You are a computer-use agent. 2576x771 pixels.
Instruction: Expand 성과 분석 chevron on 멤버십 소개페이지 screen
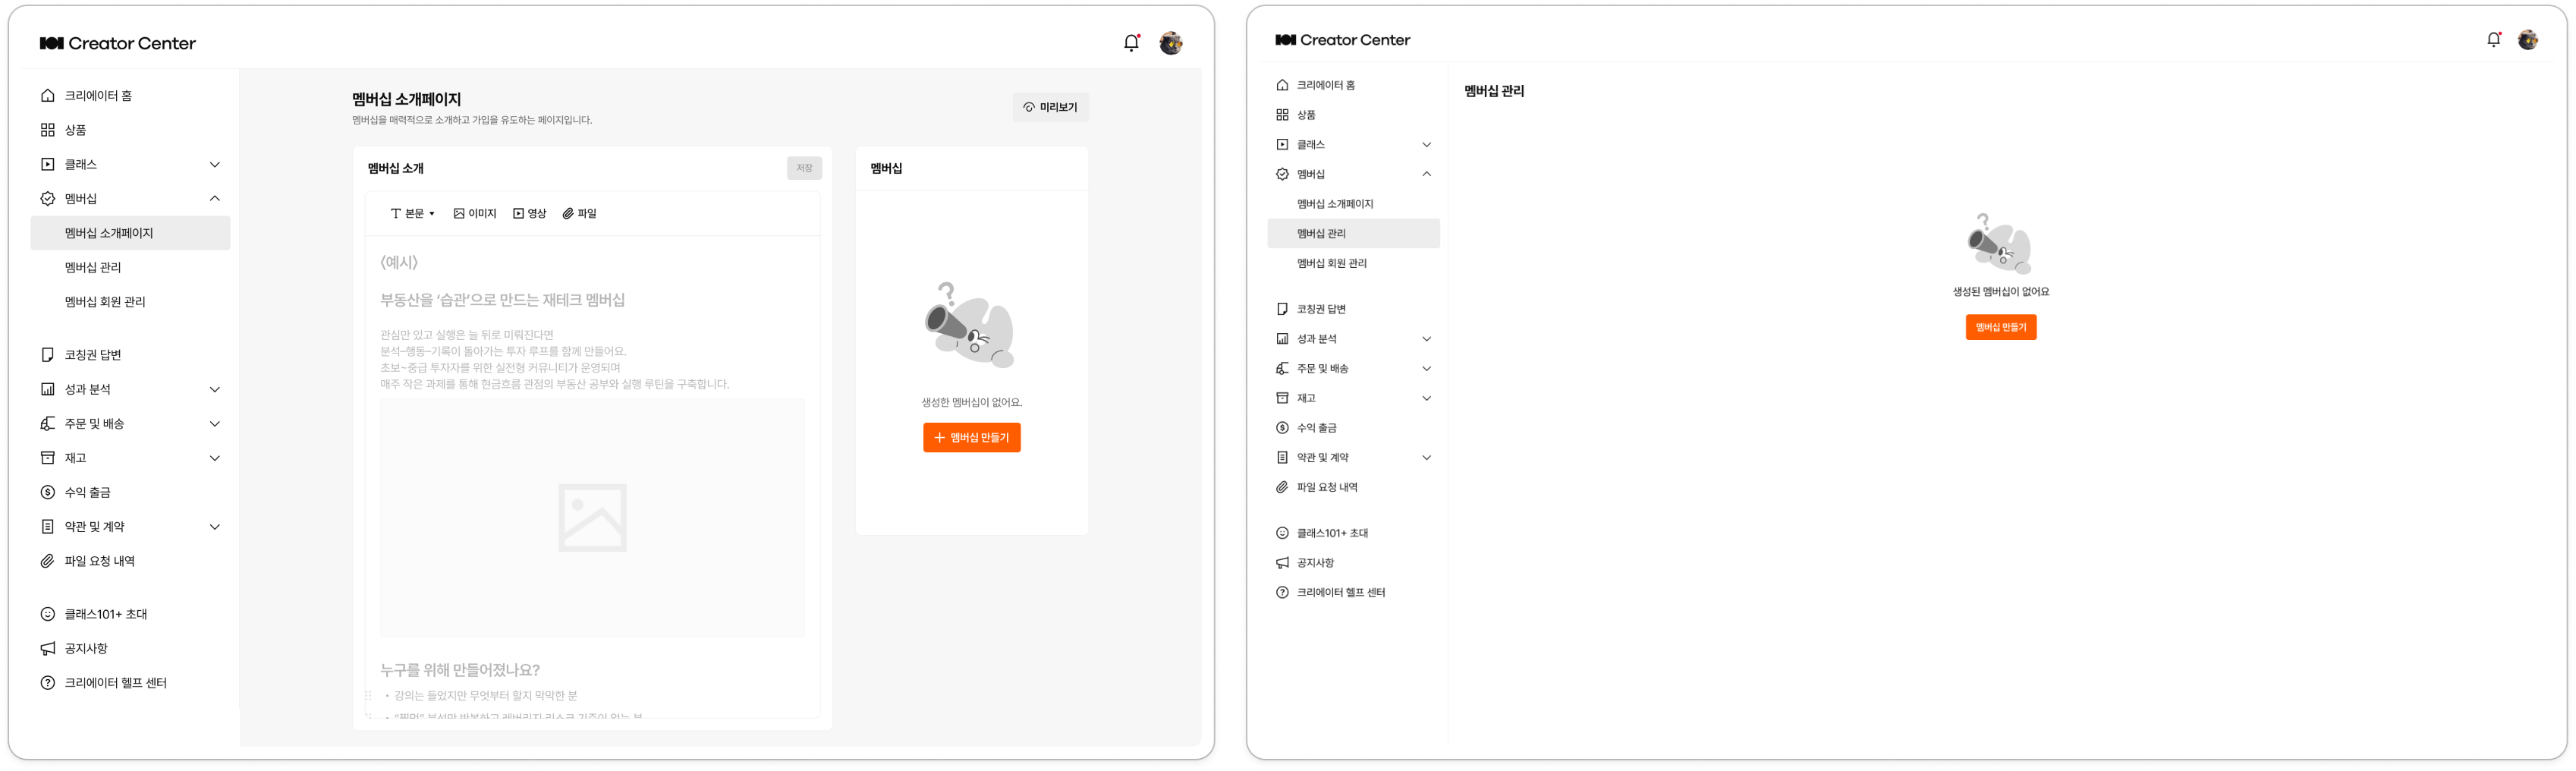pos(214,389)
